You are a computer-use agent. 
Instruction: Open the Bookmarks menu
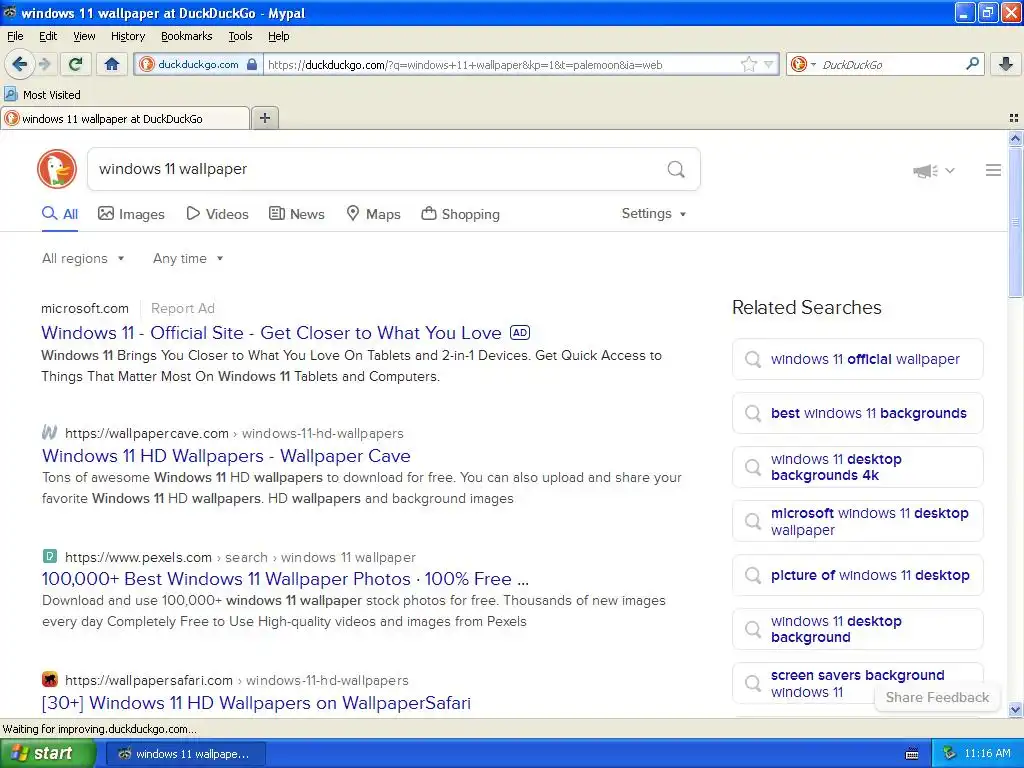pos(187,36)
